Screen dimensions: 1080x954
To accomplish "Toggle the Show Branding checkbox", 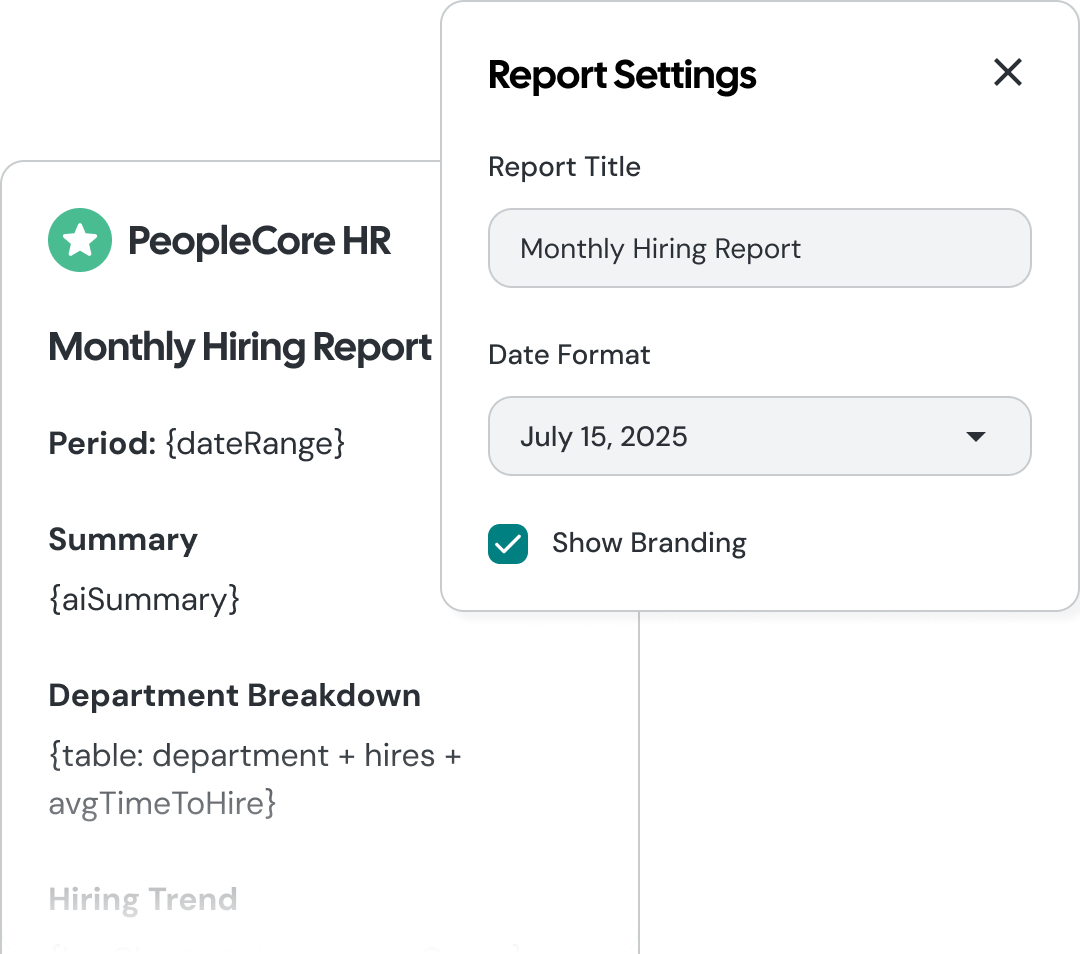I will pos(508,543).
